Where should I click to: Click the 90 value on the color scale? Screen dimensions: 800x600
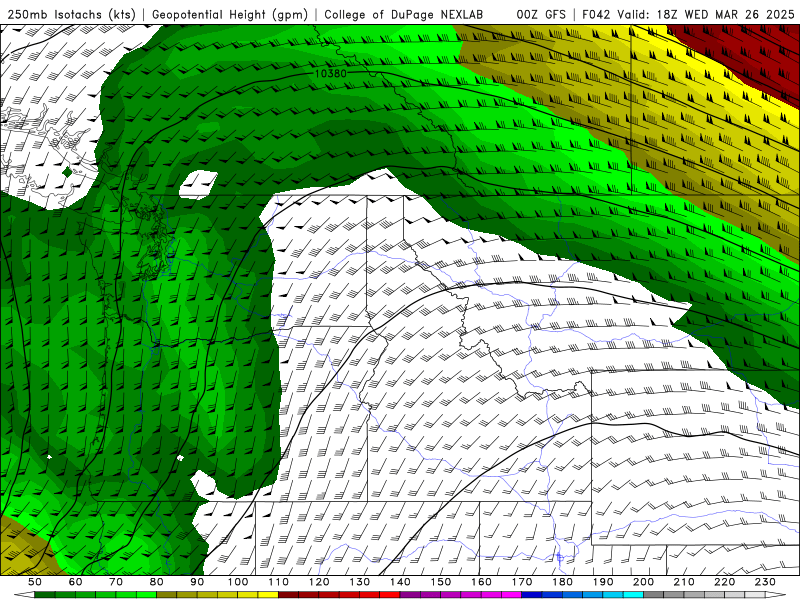(x=197, y=582)
